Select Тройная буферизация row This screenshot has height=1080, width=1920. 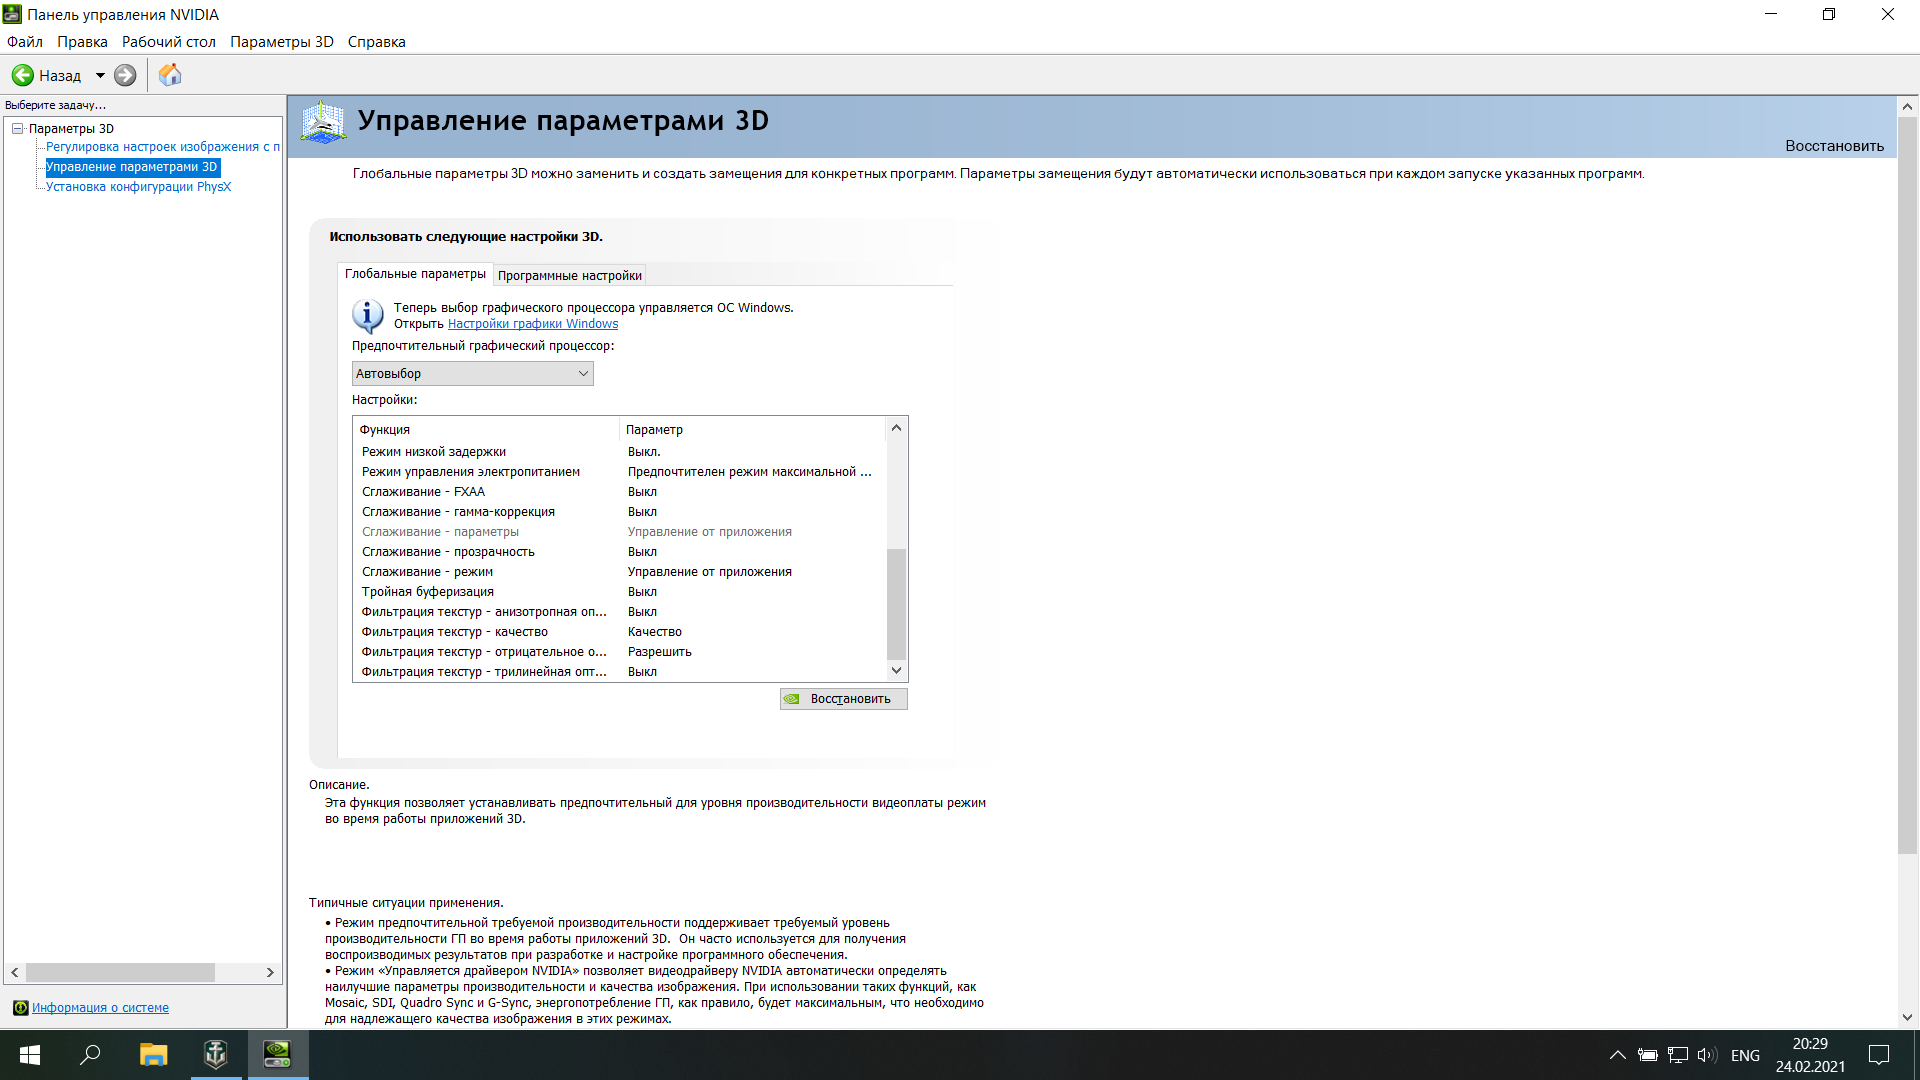tap(619, 592)
